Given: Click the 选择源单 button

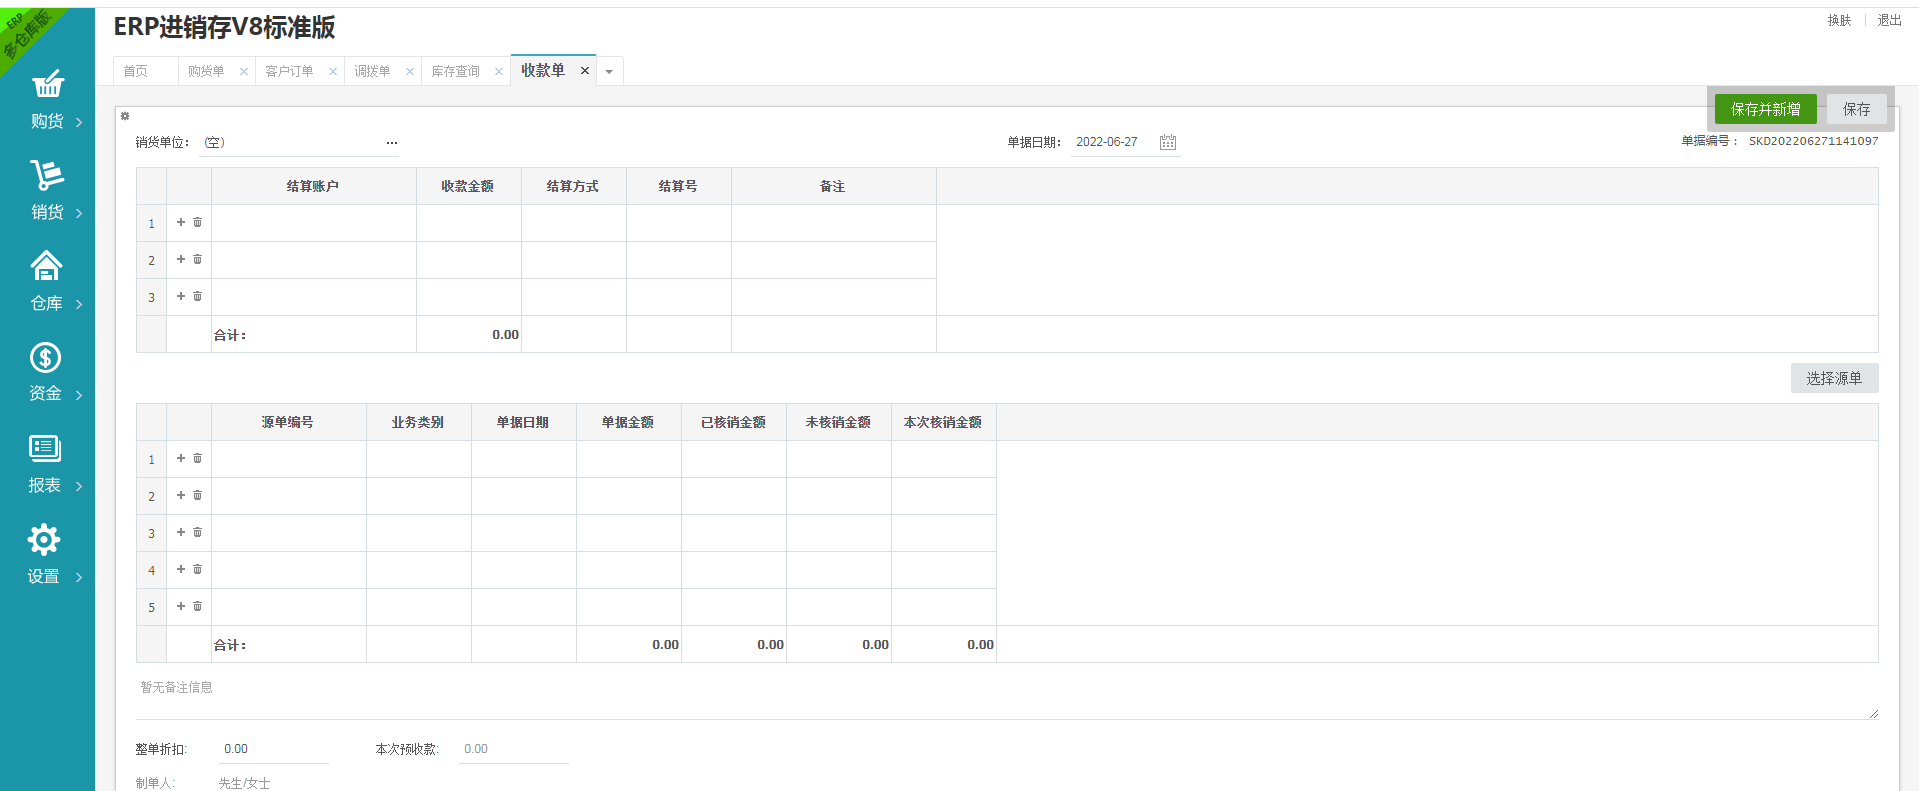Looking at the screenshot, I should tap(1834, 378).
